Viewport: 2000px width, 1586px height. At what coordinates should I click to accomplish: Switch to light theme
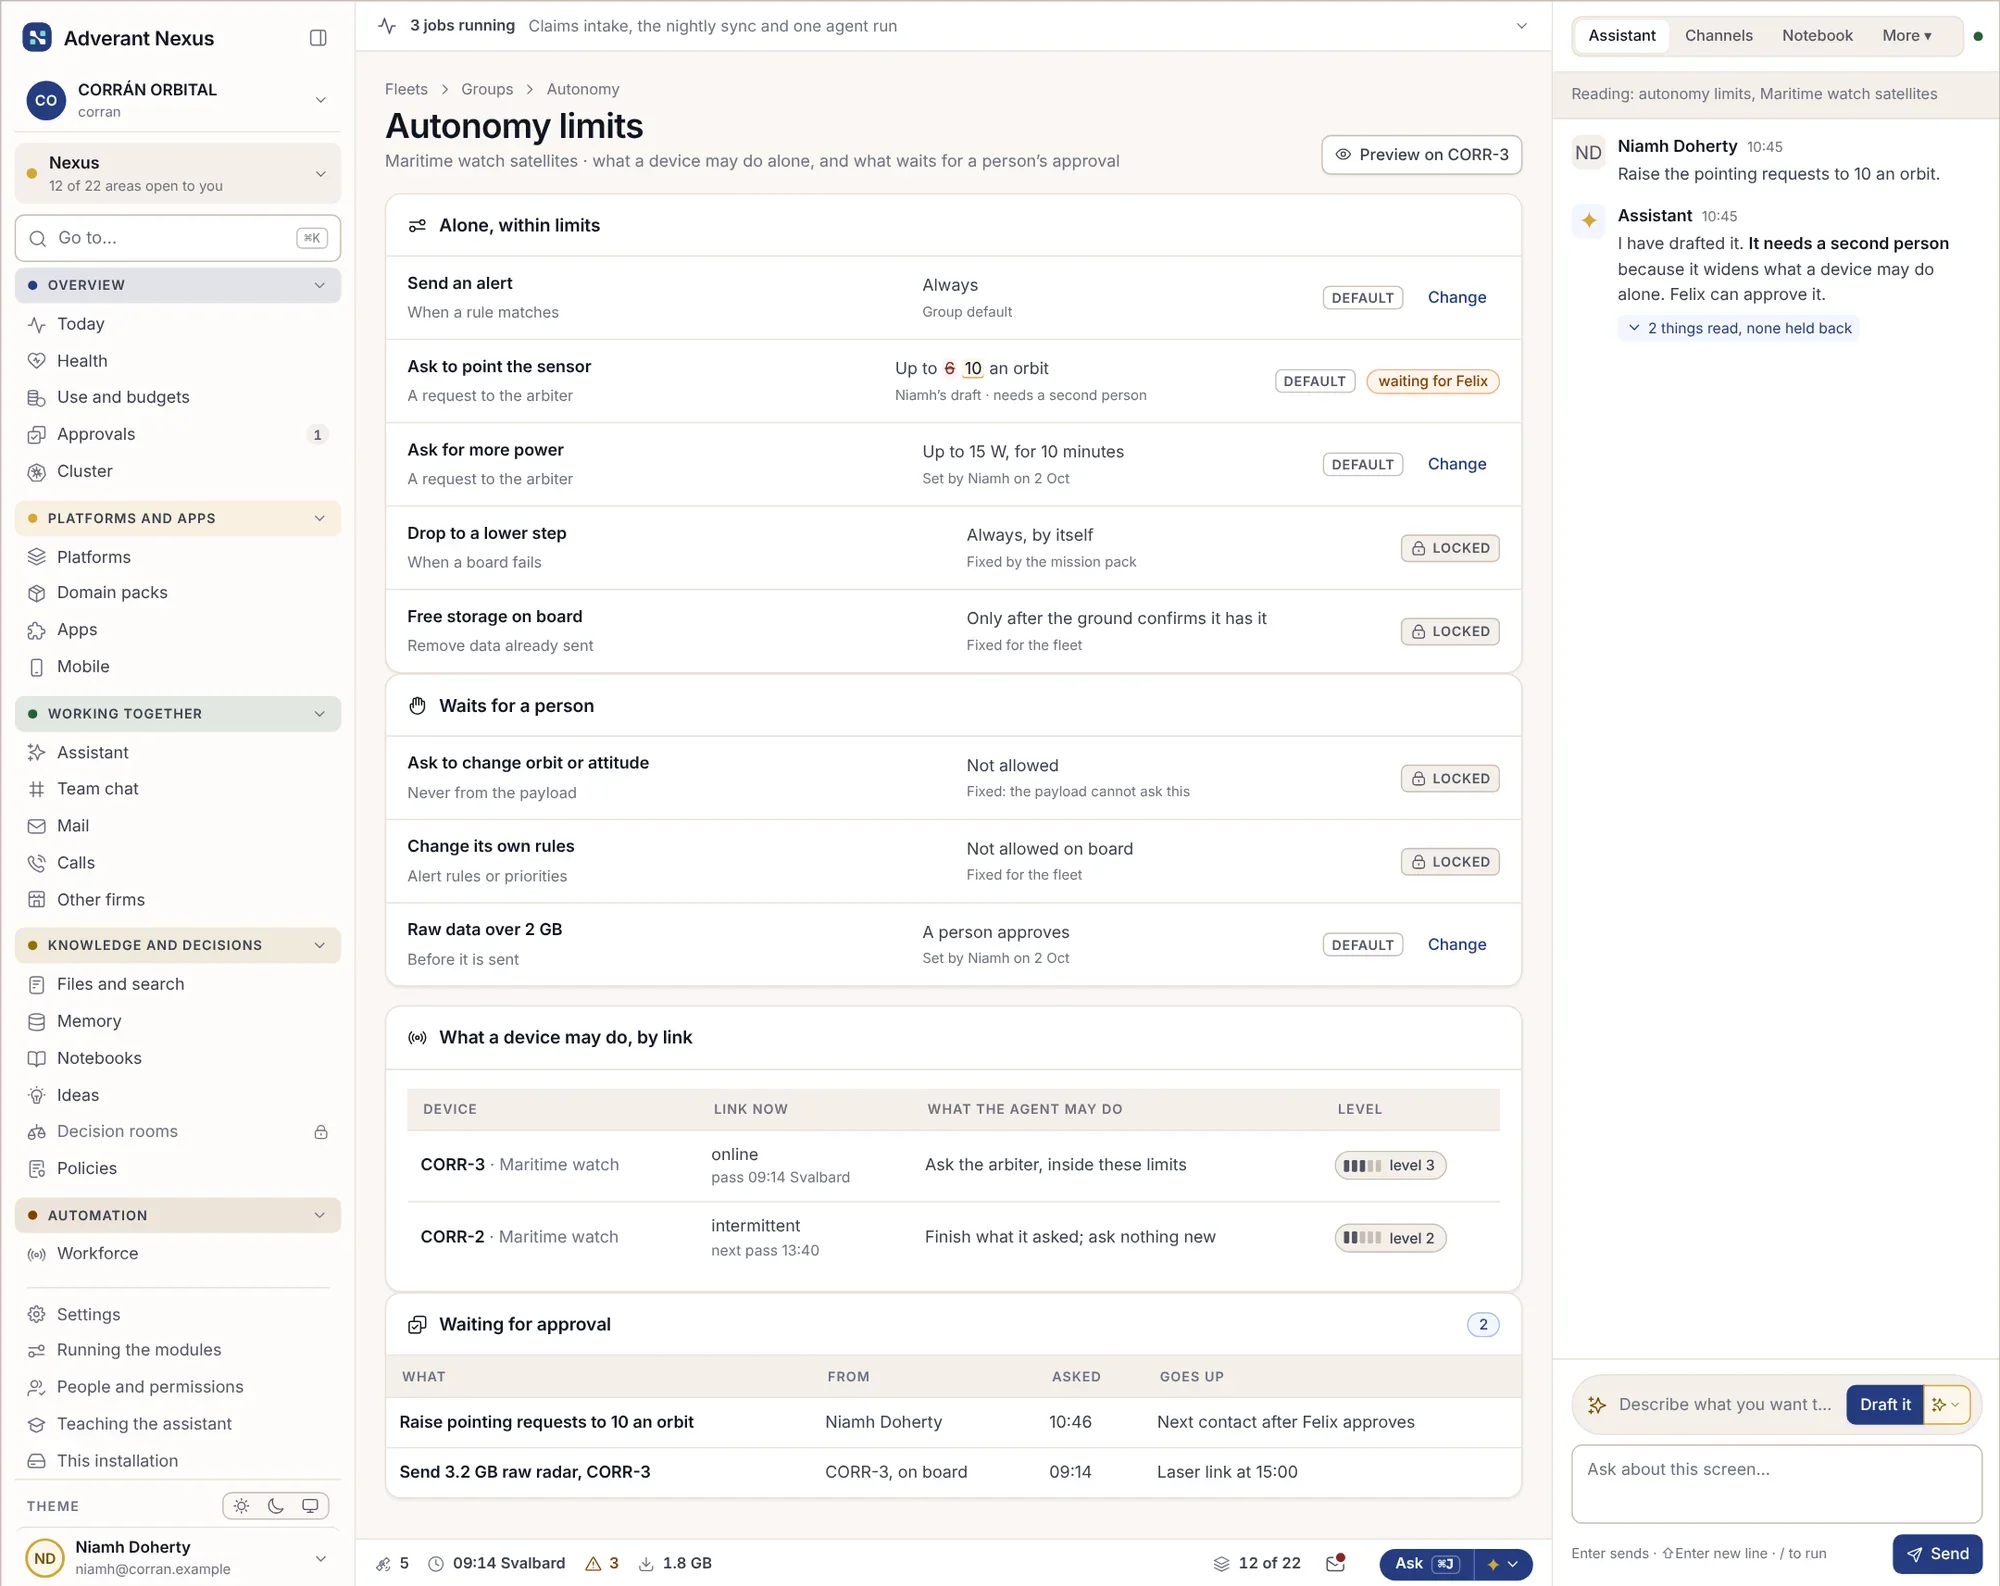click(242, 1506)
